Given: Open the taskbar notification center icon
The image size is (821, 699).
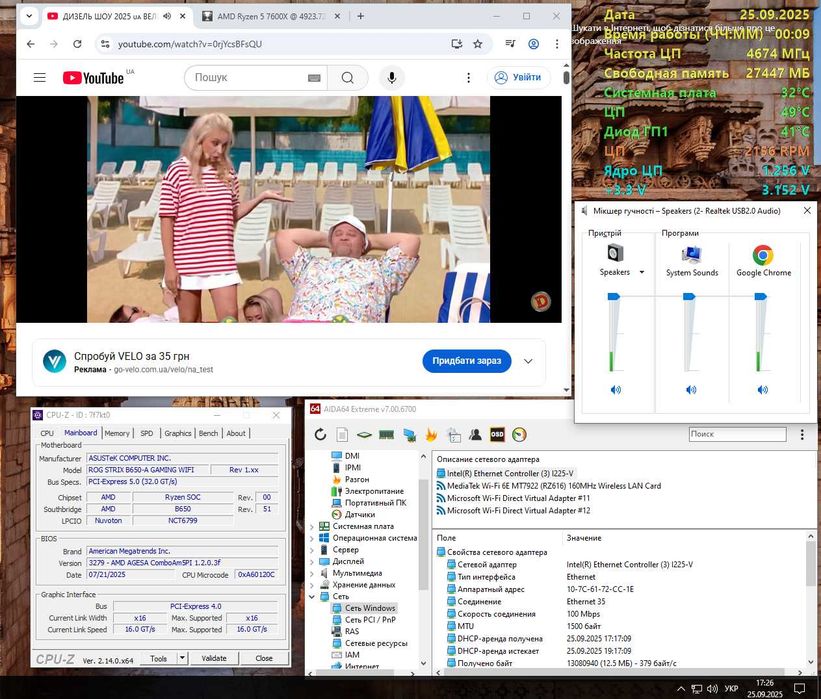Looking at the screenshot, I should click(799, 689).
